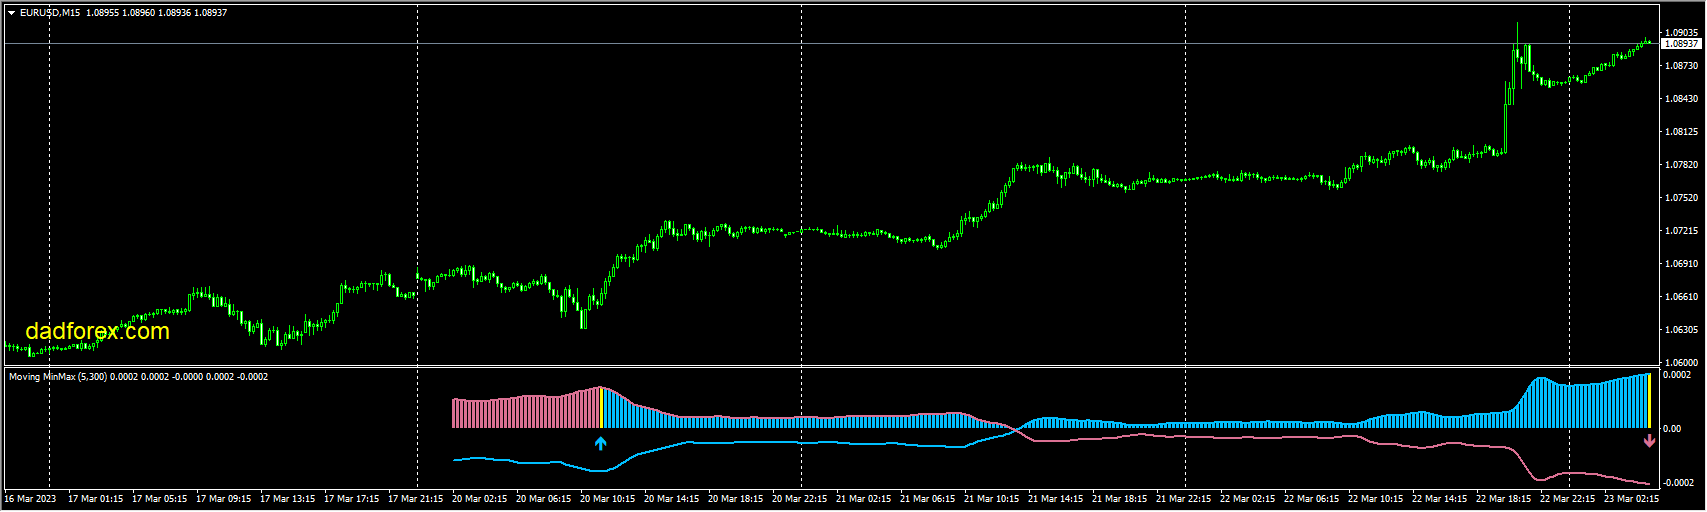Click the pink down arrow sell signal
This screenshot has height=512, width=1707.
tap(1649, 441)
